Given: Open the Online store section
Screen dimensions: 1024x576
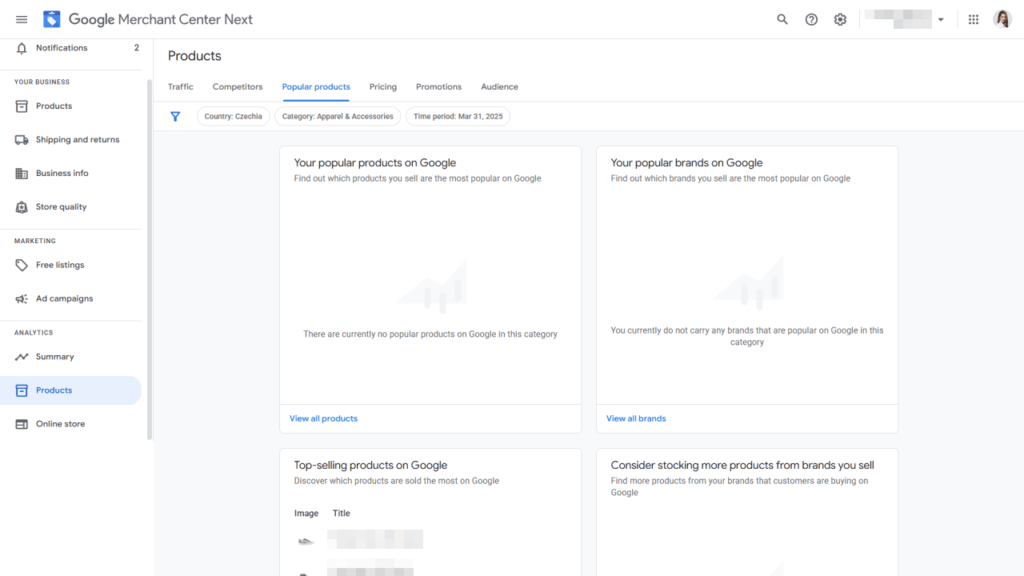Looking at the screenshot, I should [60, 423].
